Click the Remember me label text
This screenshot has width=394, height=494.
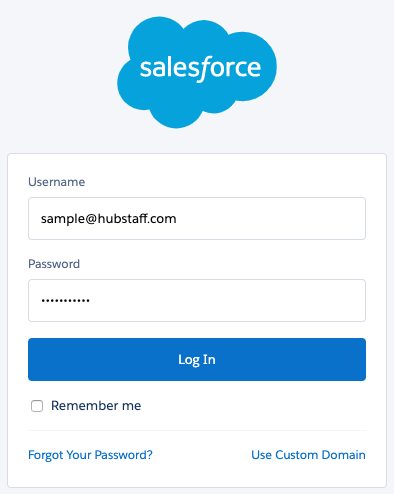[x=96, y=406]
